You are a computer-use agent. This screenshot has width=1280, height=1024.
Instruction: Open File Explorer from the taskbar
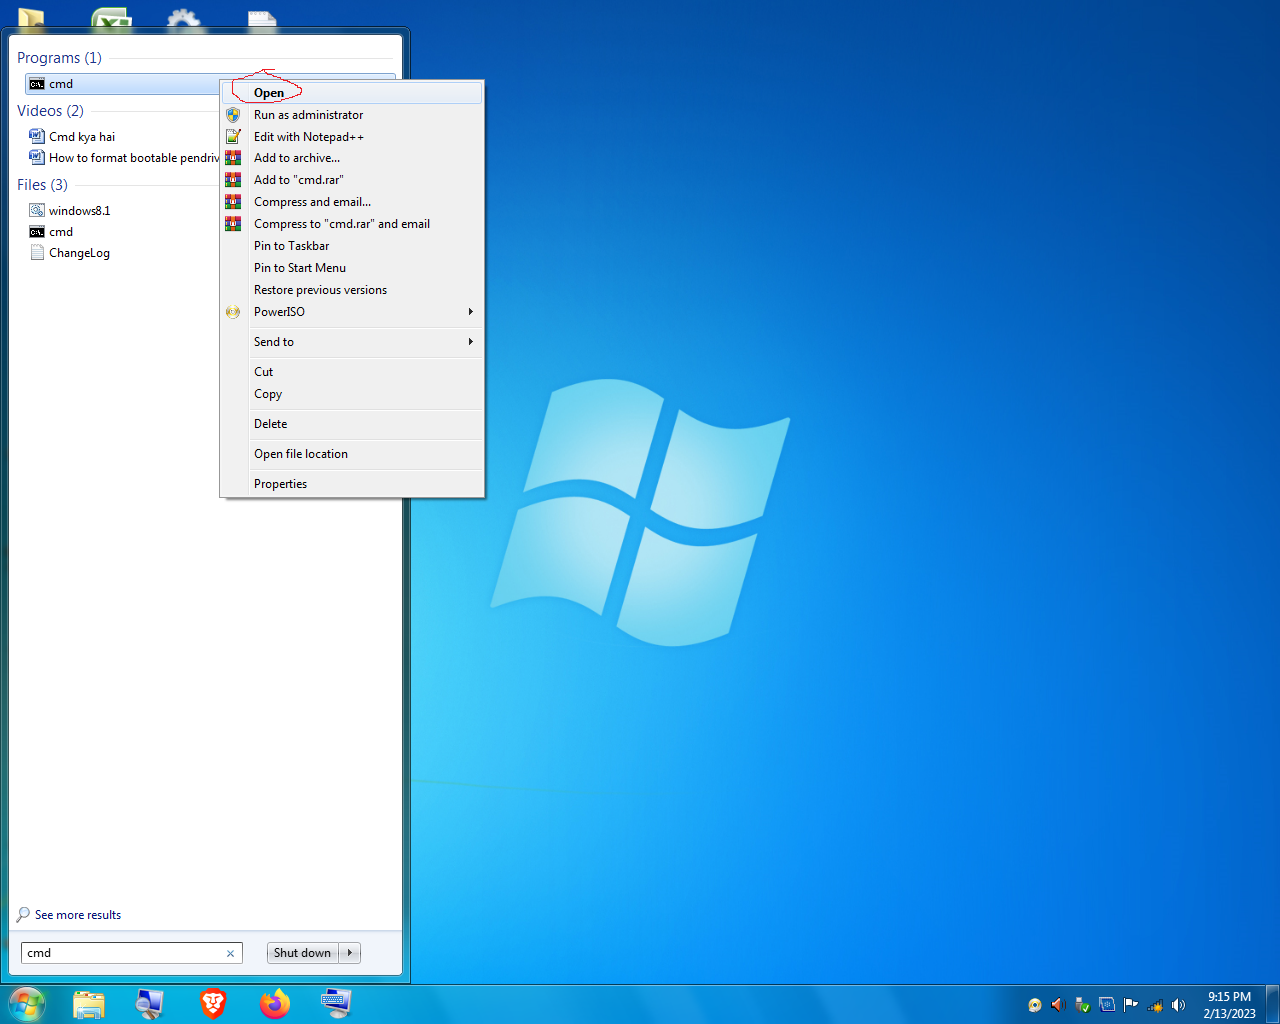click(x=89, y=1004)
